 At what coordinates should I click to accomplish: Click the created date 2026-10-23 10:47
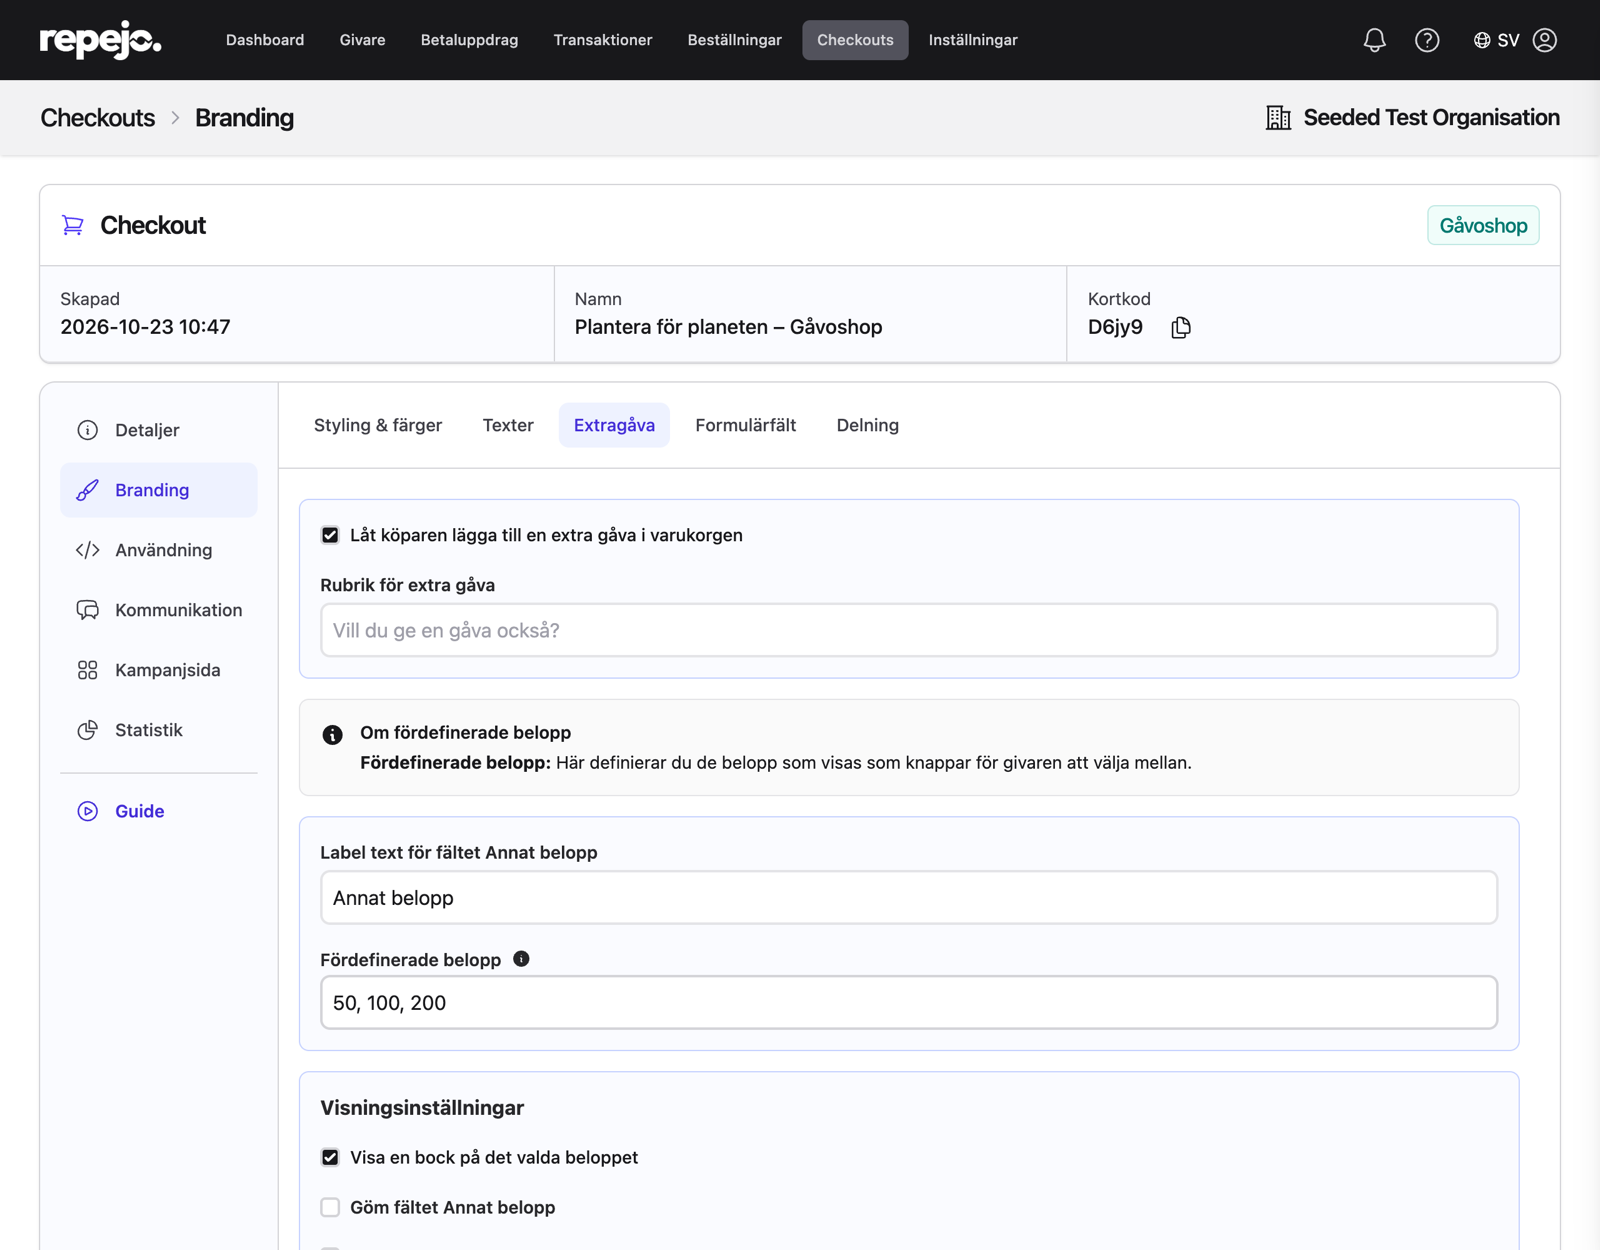point(145,327)
